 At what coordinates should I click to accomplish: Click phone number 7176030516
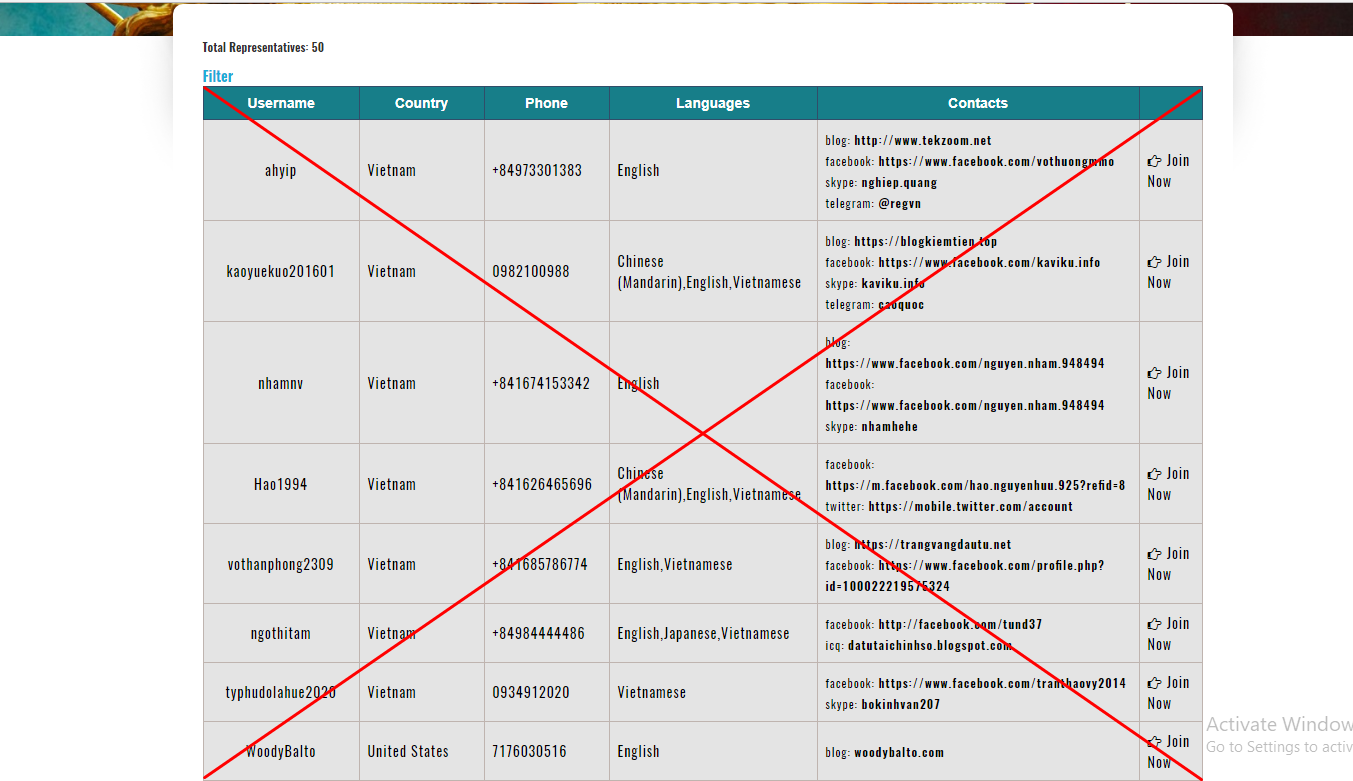pyautogui.click(x=529, y=752)
